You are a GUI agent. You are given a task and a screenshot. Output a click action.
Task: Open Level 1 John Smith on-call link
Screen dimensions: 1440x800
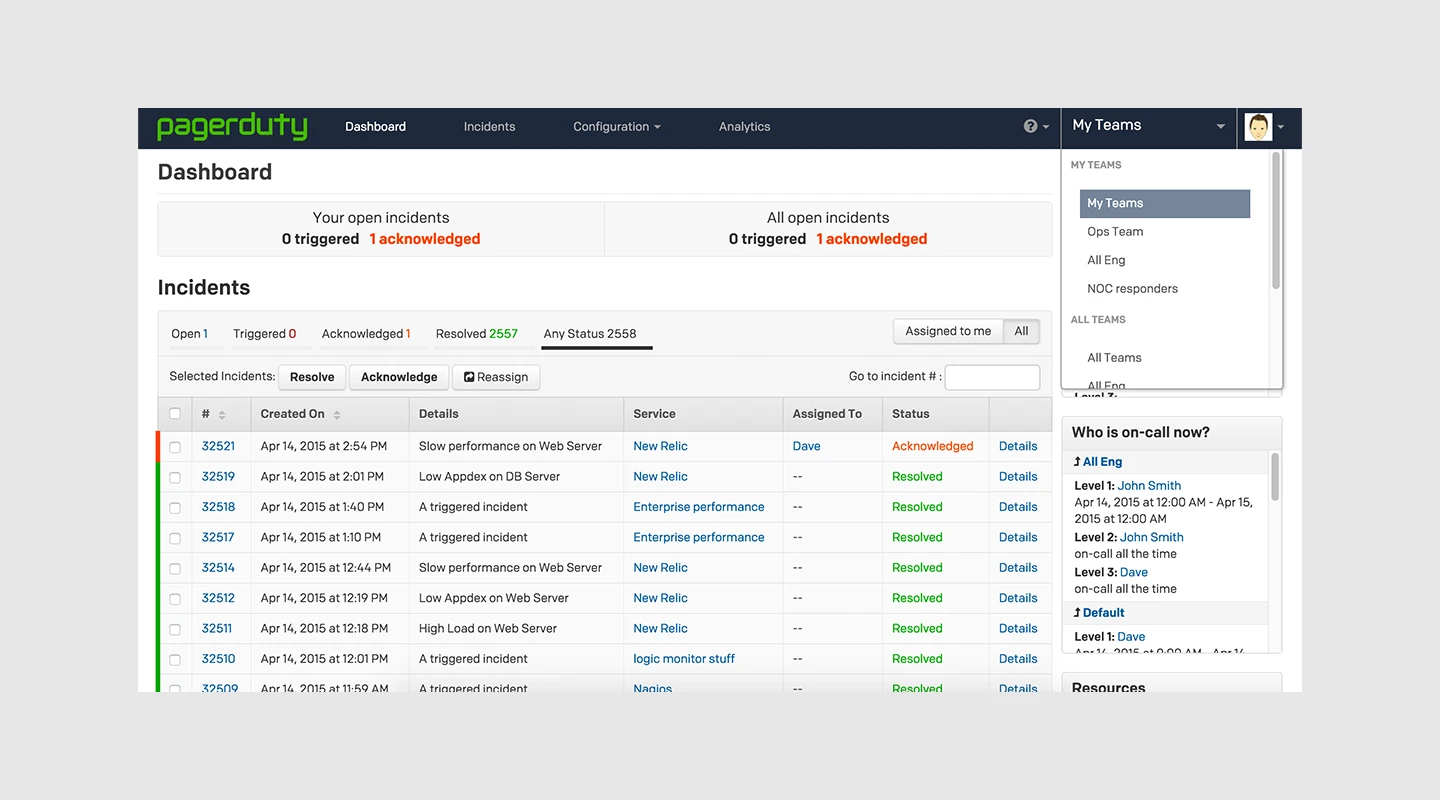coord(1149,486)
